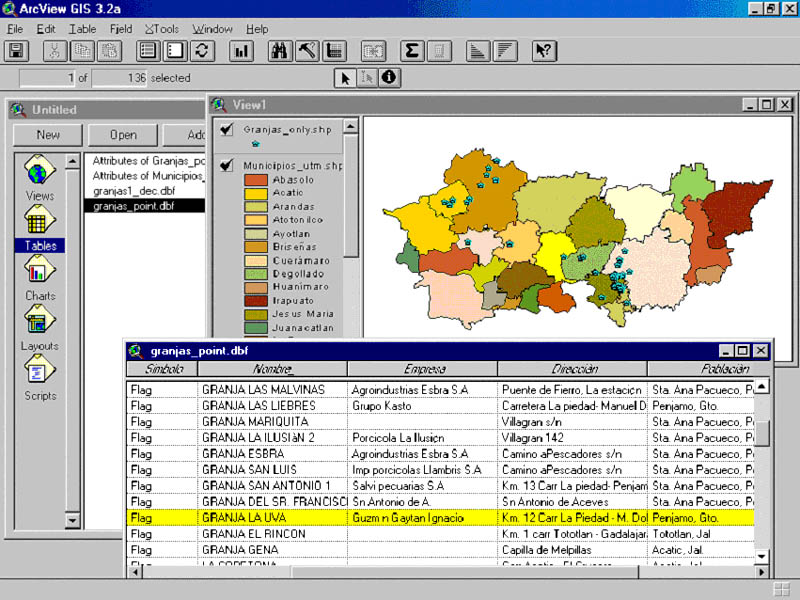Click the Save Project icon in toolbar
This screenshot has height=600, width=800.
17,51
